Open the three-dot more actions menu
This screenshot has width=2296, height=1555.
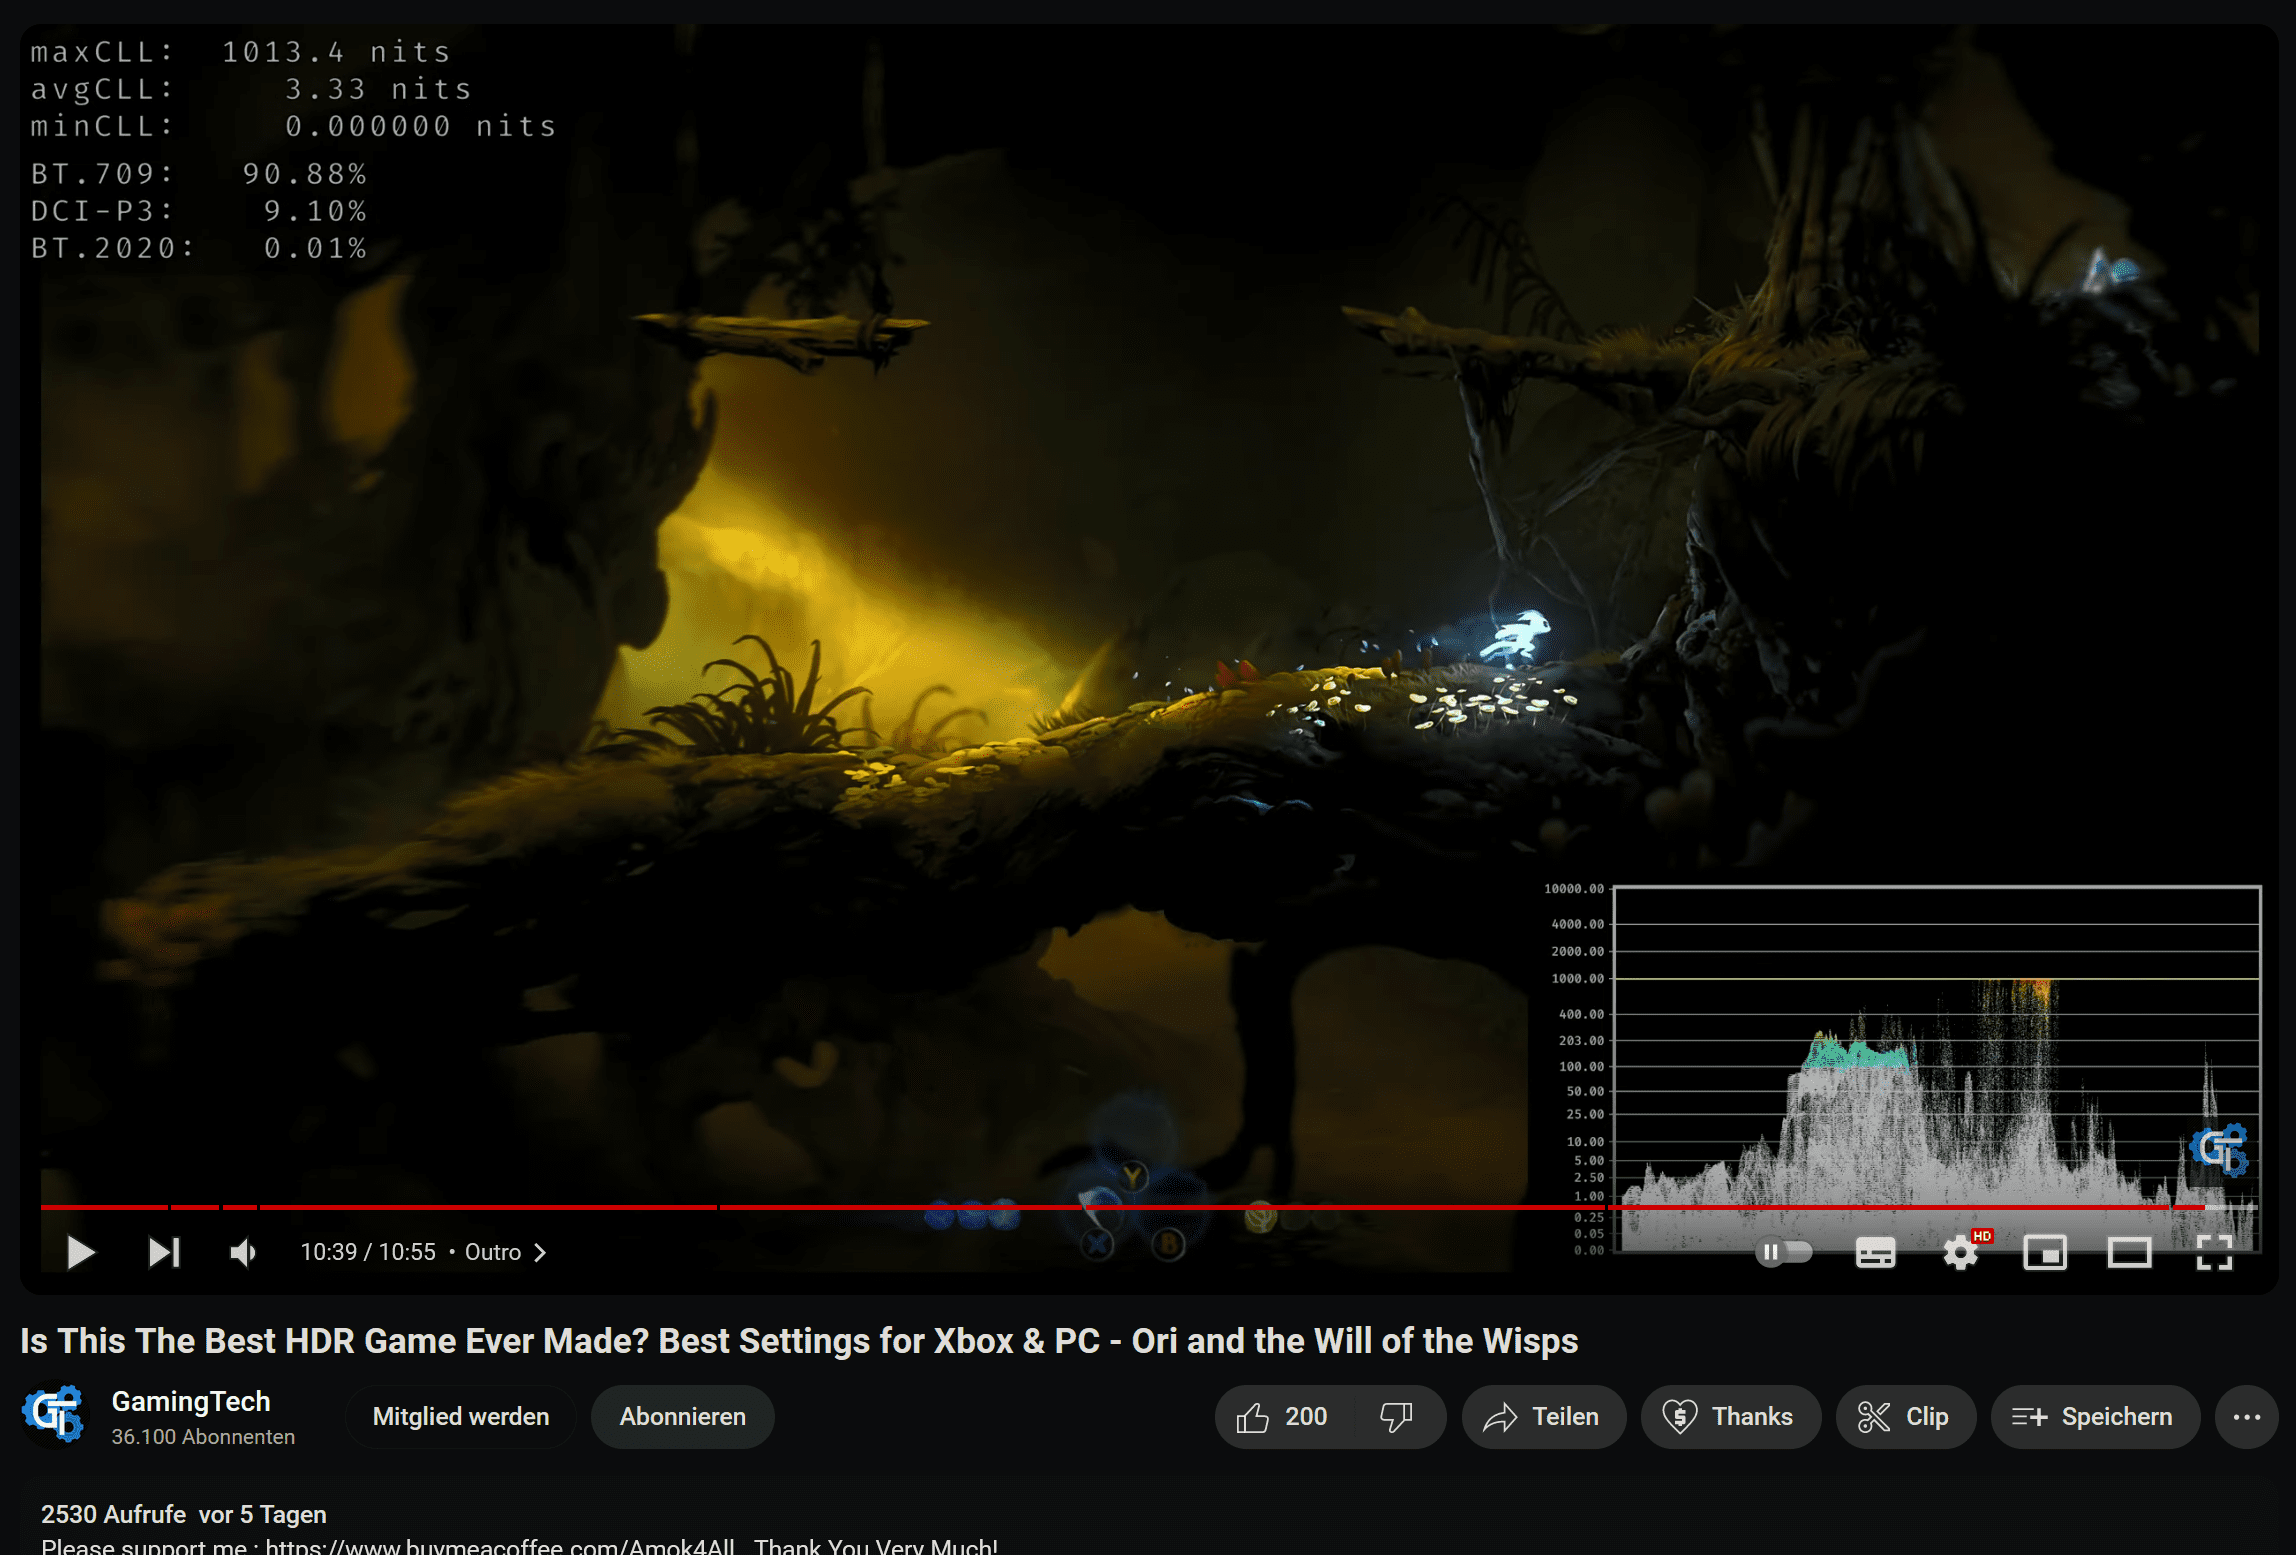pyautogui.click(x=2246, y=1416)
